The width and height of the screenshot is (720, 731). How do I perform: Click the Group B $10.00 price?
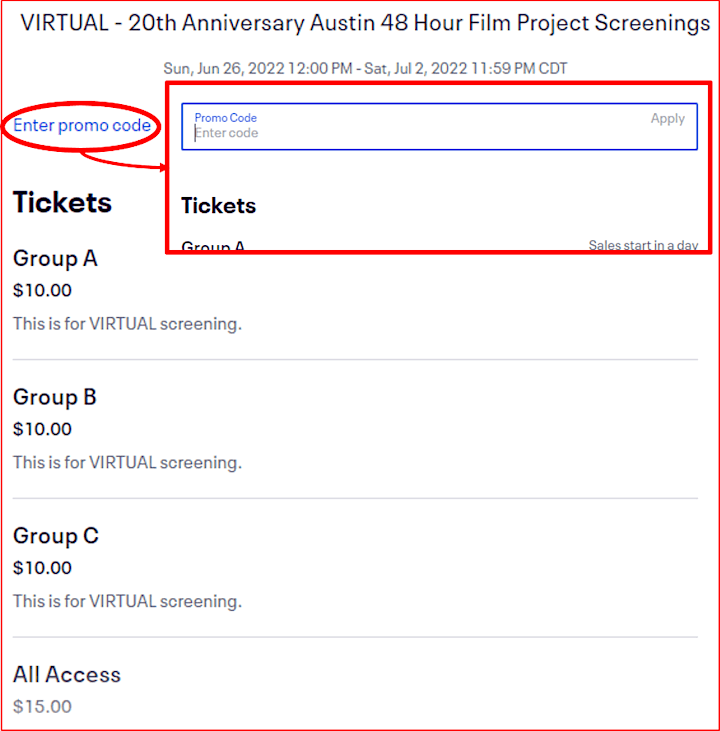42,429
